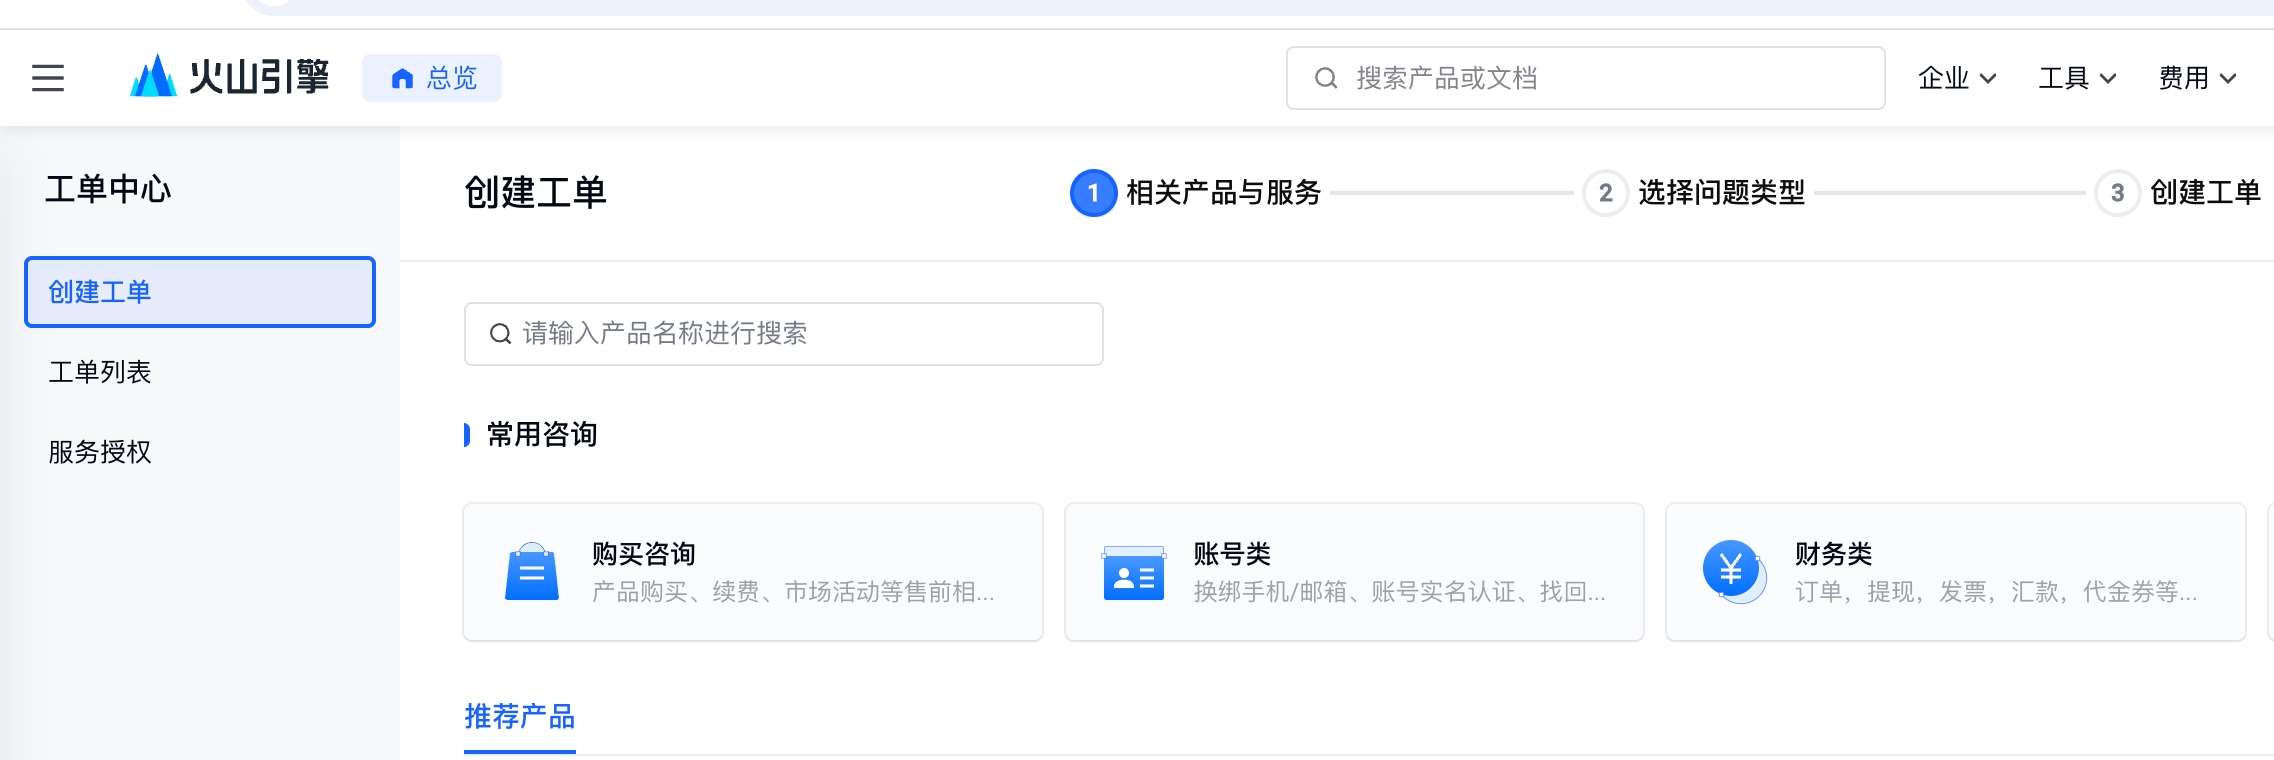Click description 产品购买、续费、市场活动等售前相...
Viewport: 2274px width, 760px height.
pos(793,592)
